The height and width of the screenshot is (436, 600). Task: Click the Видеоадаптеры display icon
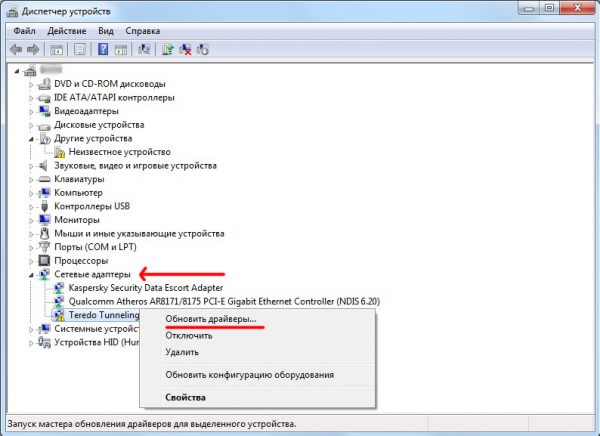(x=44, y=111)
